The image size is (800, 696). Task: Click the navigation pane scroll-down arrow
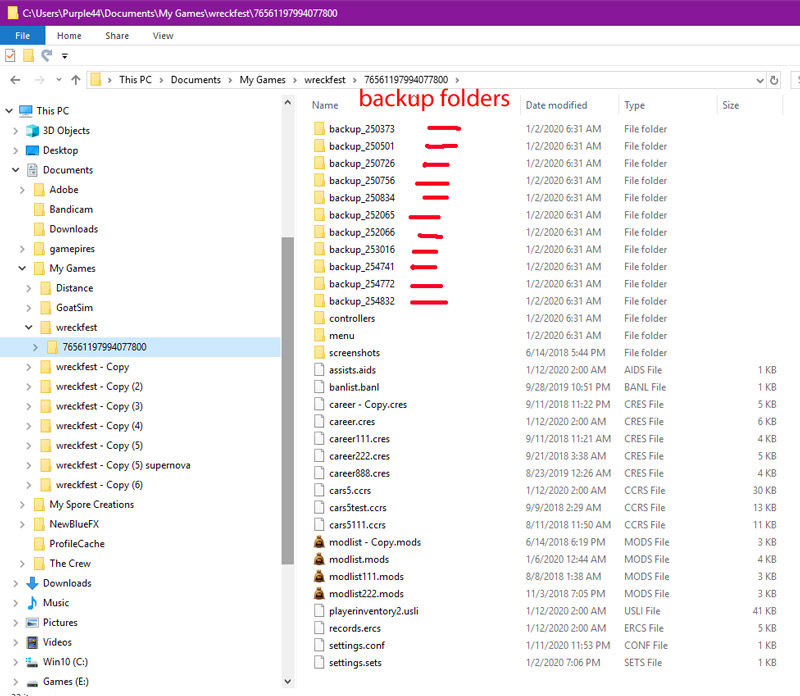tap(287, 681)
